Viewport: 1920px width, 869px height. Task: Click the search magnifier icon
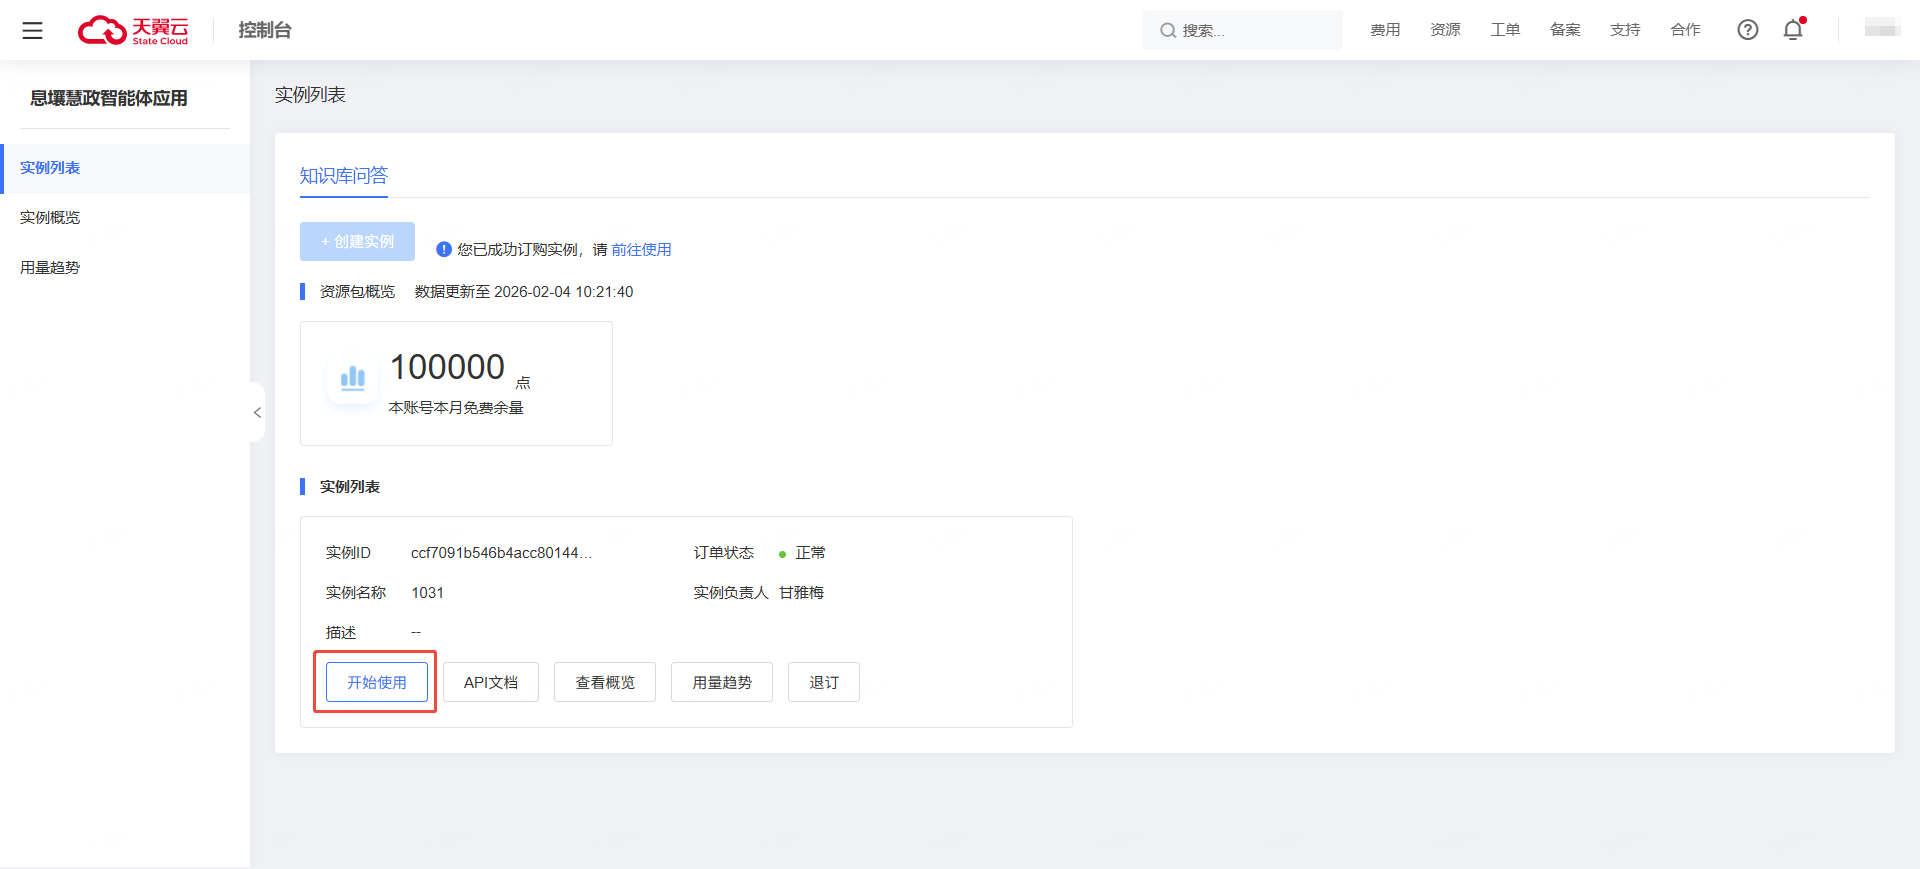coord(1167,30)
